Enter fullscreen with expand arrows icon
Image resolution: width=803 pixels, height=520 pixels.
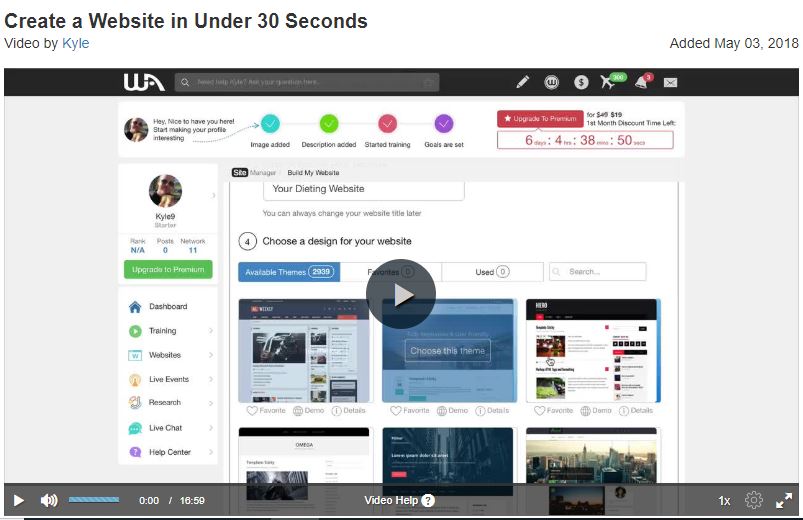point(784,500)
